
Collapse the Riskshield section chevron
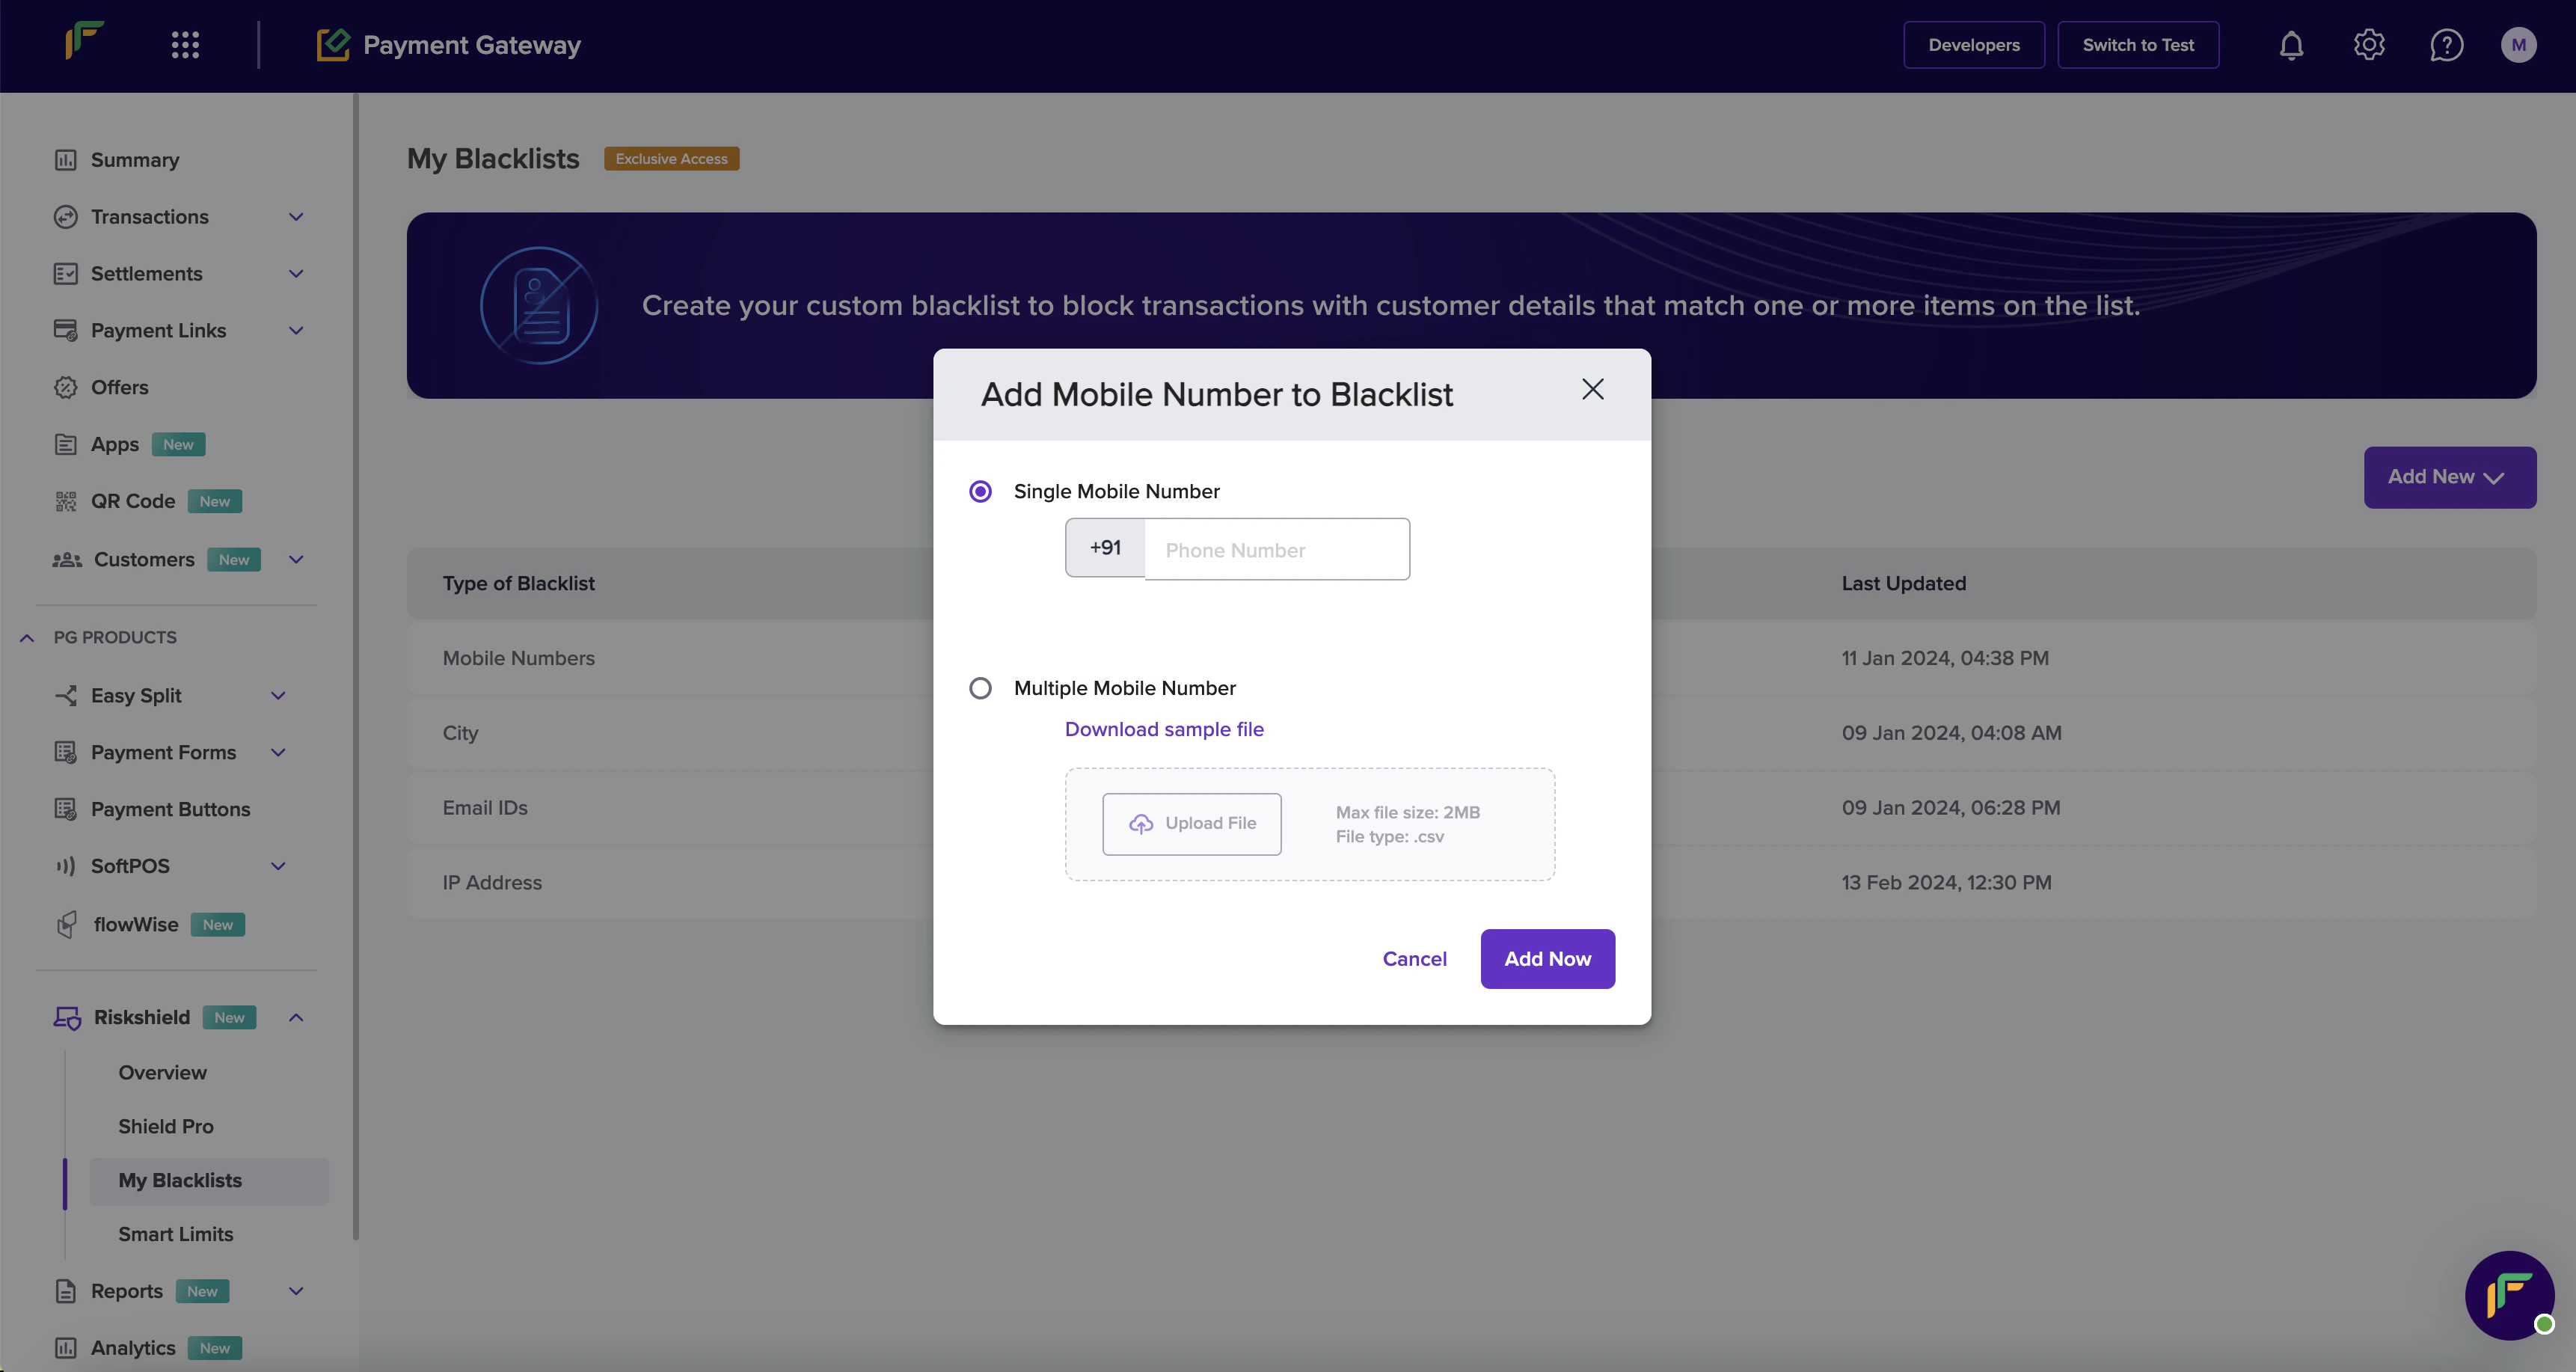coord(296,1017)
